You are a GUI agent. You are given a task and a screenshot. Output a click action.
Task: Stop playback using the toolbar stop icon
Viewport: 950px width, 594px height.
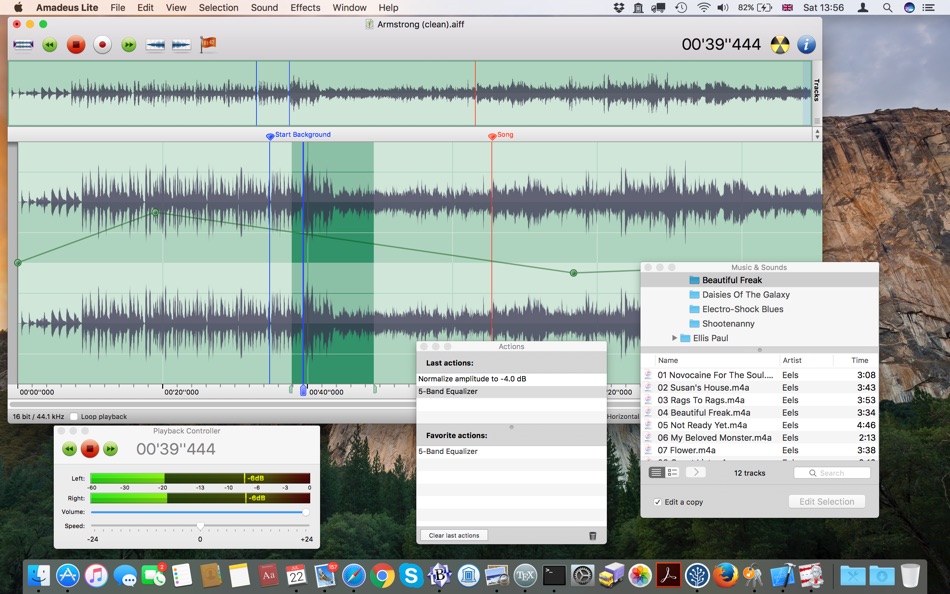[x=74, y=44]
